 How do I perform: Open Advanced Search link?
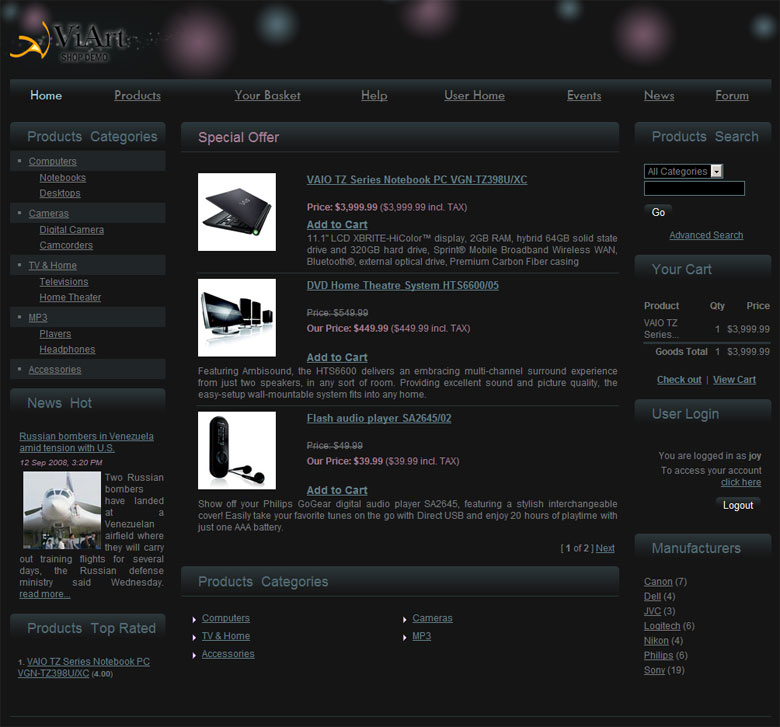click(x=706, y=235)
